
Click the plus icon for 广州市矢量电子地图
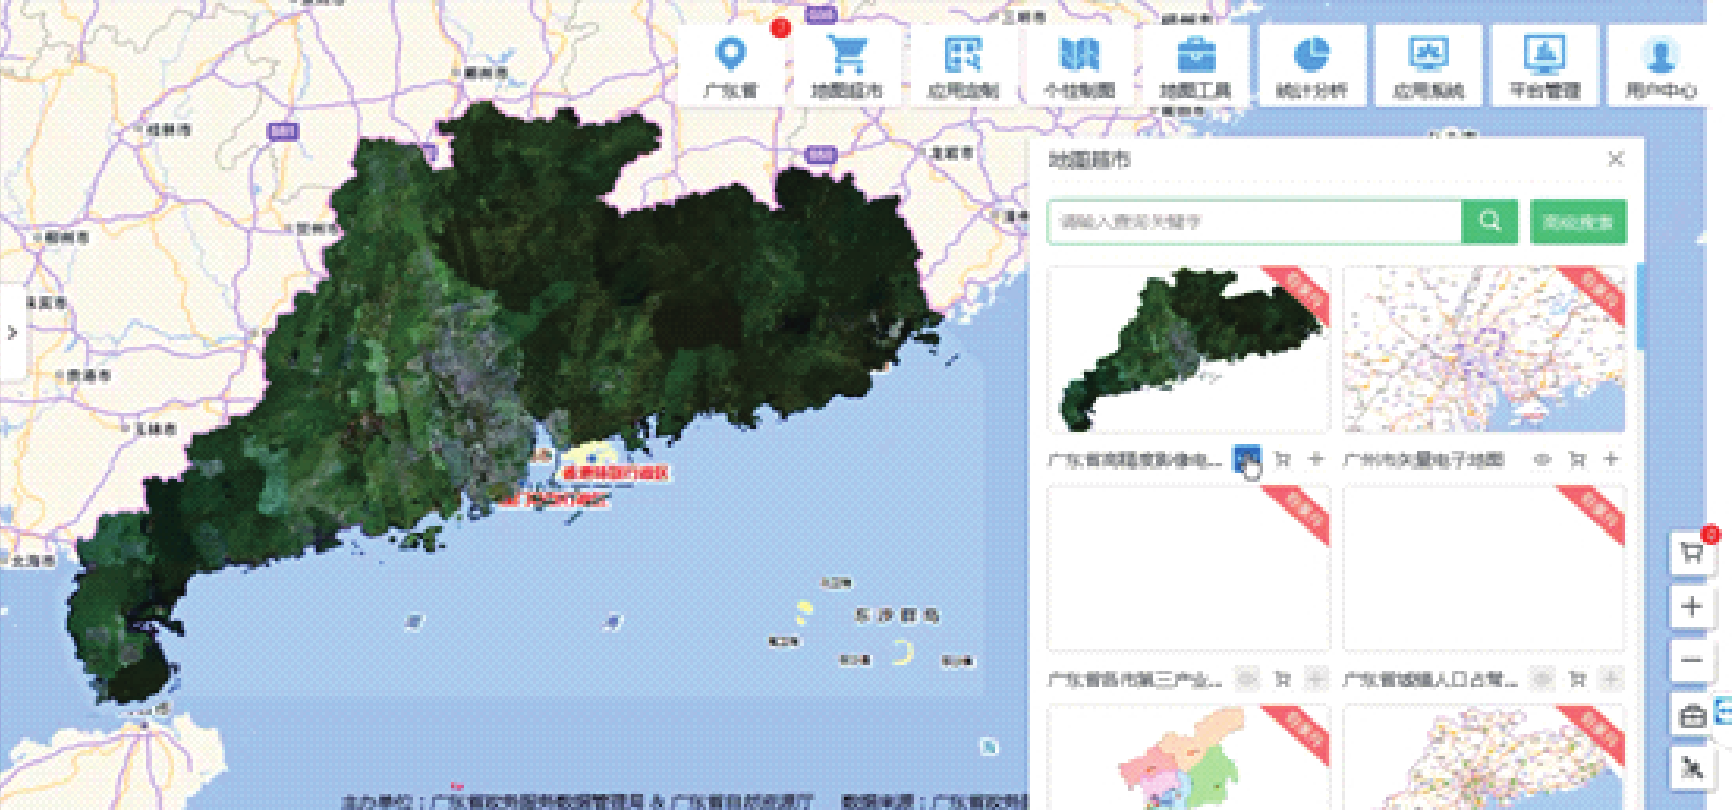(x=1611, y=459)
